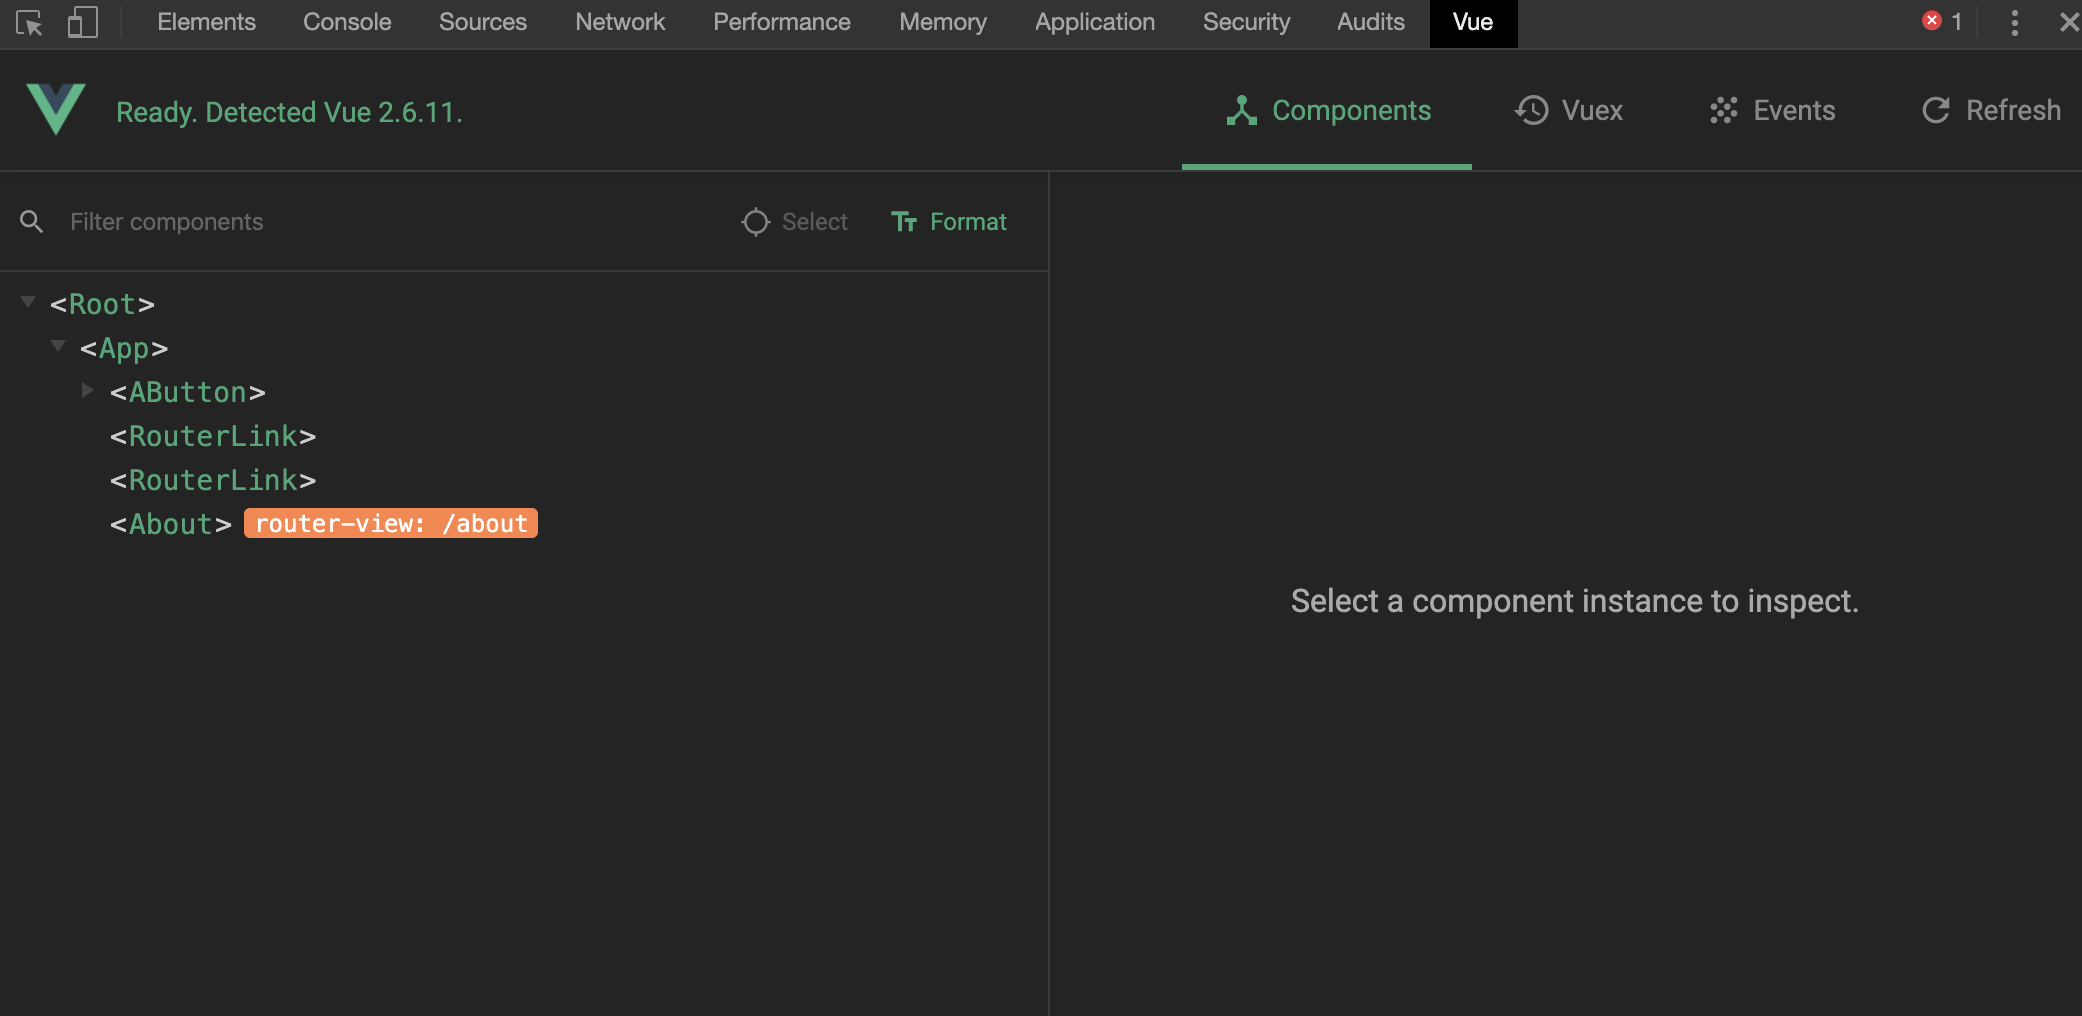The image size is (2082, 1016).
Task: Select the Vue devtools tab
Action: coord(1473,23)
